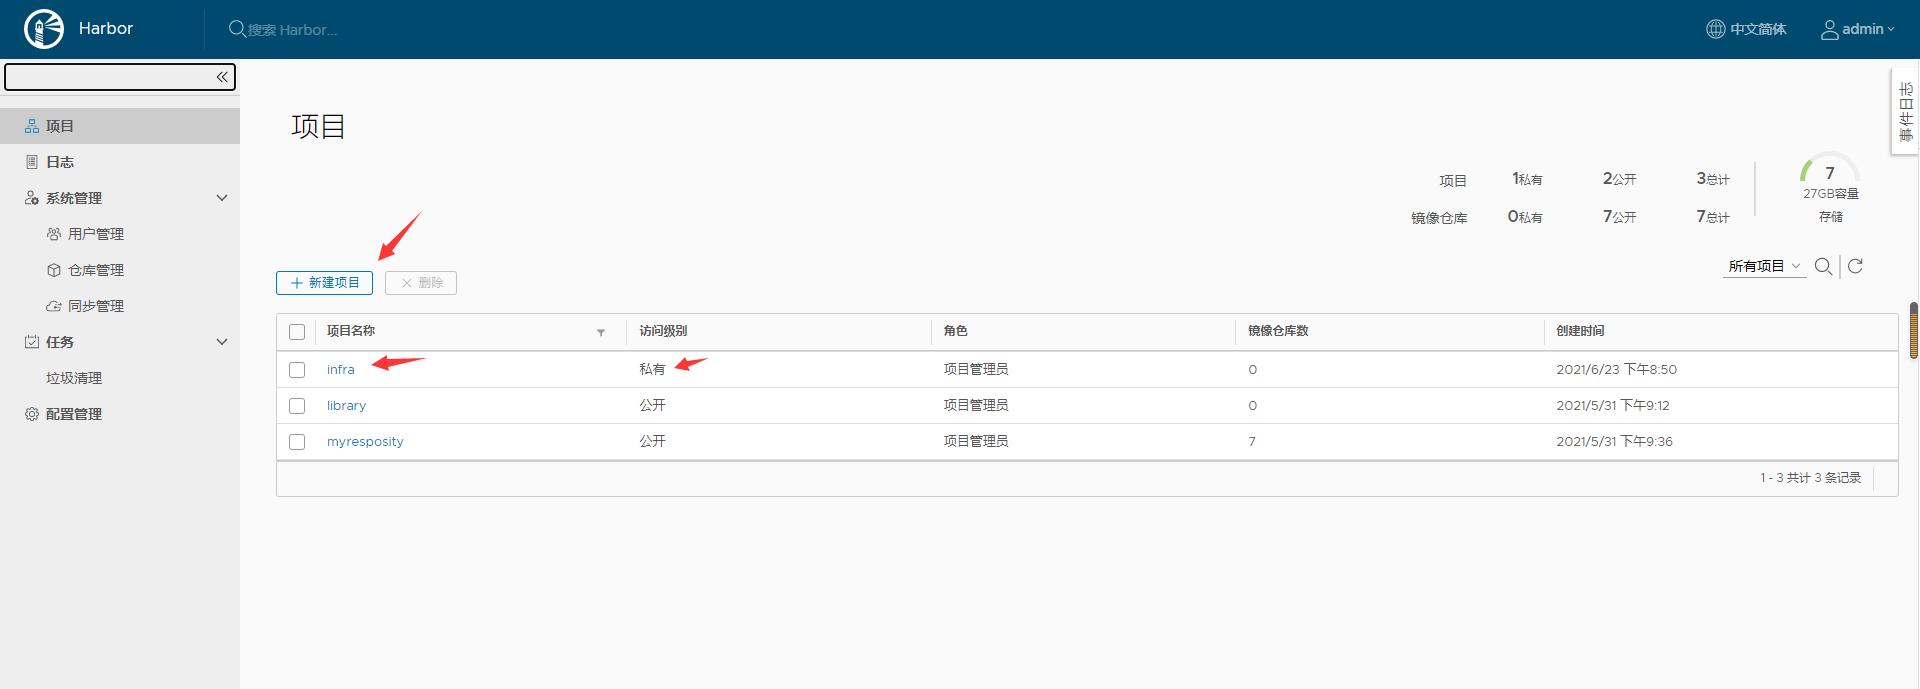
Task: Click the 27GB容量 storage label
Action: [x=1831, y=194]
